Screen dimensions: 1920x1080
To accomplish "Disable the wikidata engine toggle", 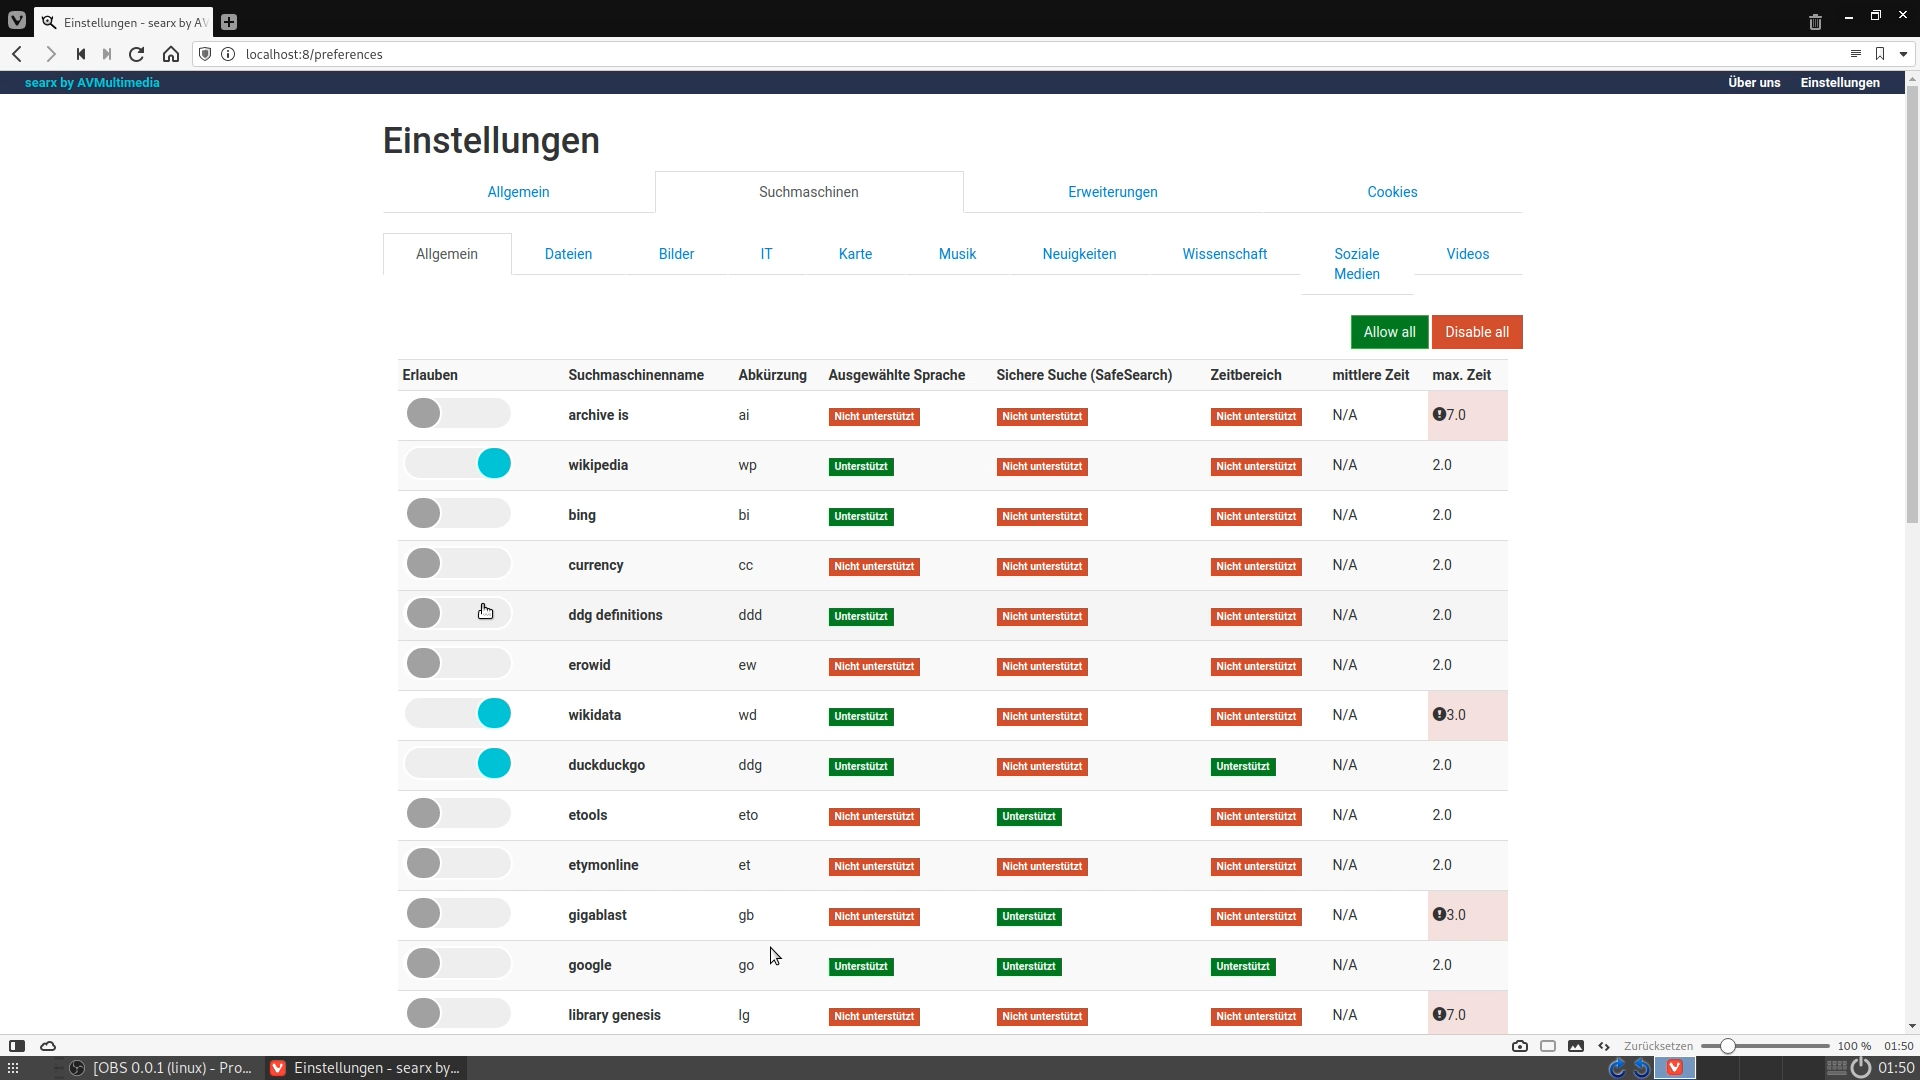I will [458, 714].
